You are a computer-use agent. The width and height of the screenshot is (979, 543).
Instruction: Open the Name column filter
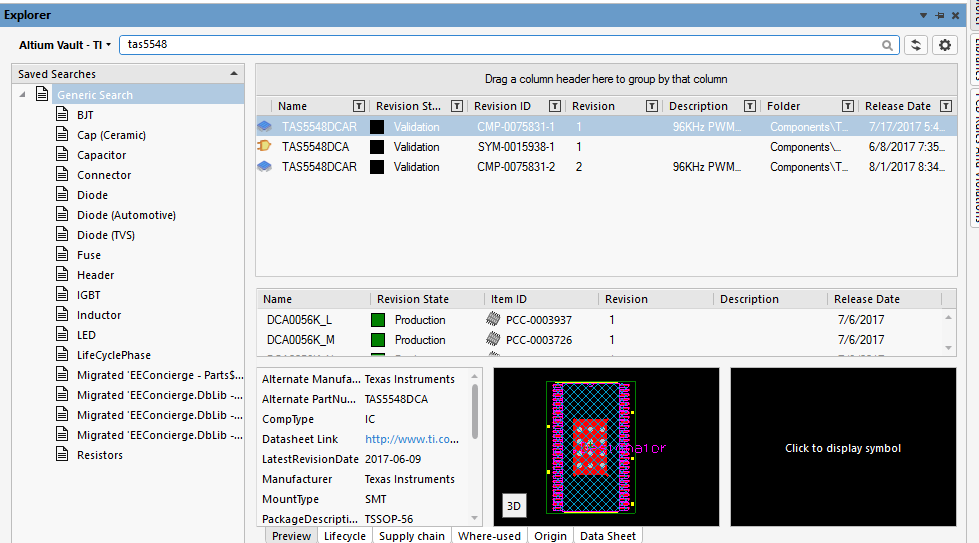358,106
